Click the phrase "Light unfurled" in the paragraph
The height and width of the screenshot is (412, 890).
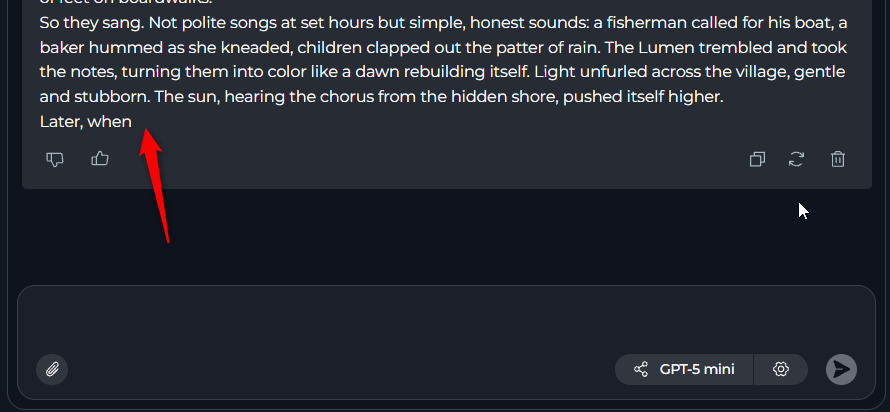click(584, 72)
